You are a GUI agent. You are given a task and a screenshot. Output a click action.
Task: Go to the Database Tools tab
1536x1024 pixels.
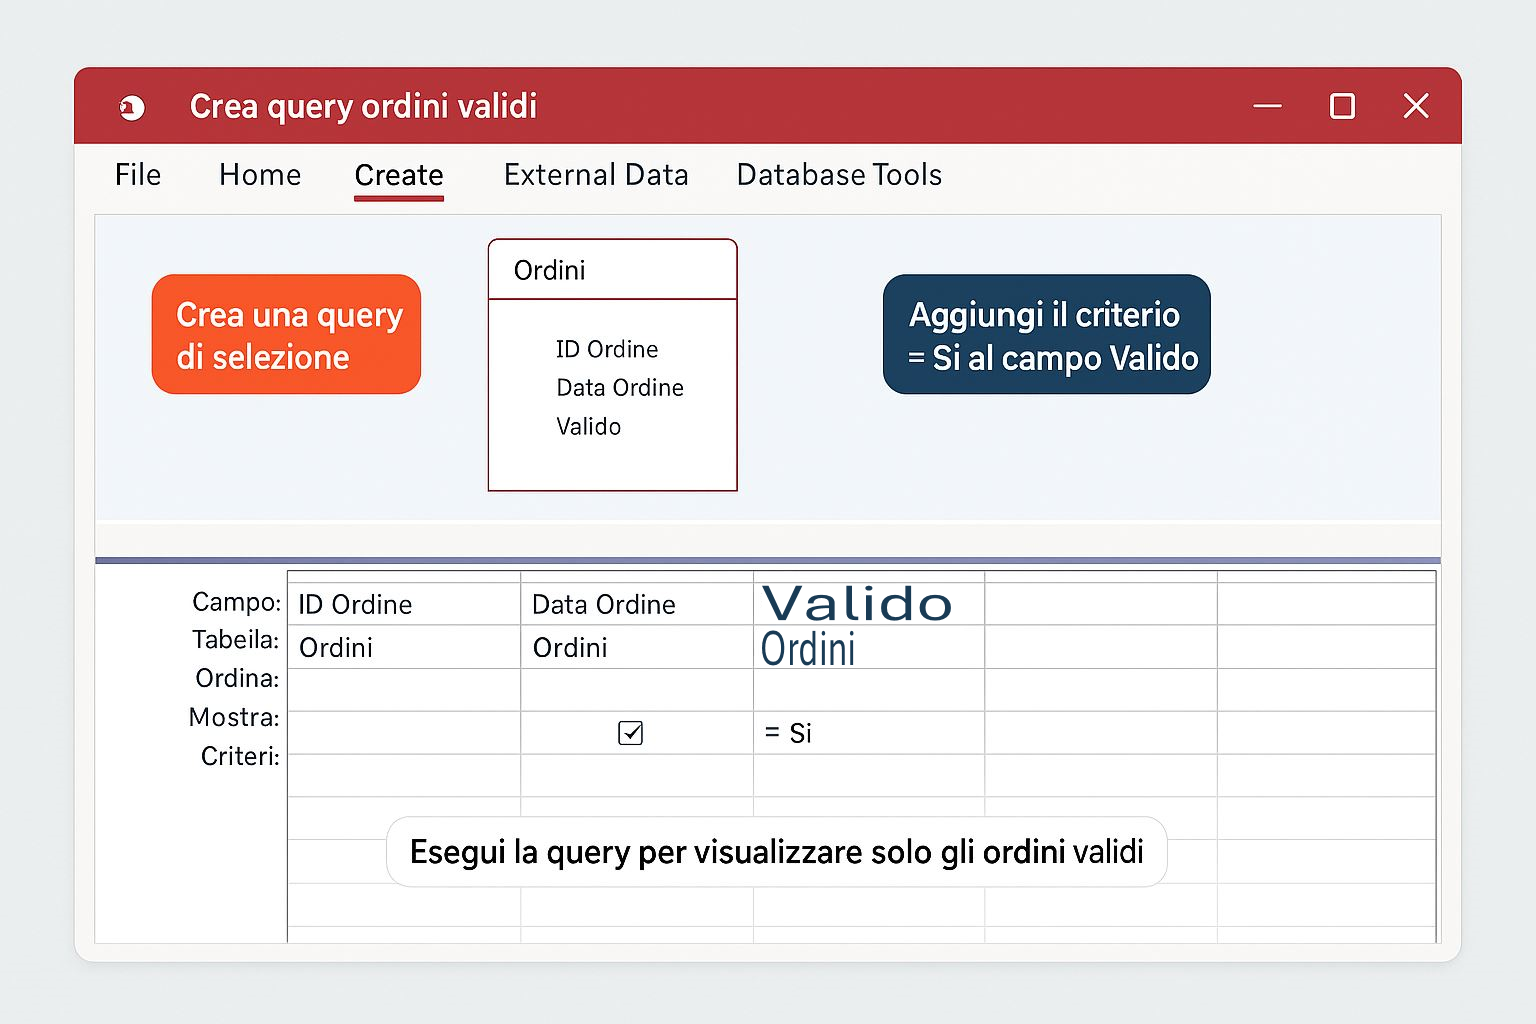coord(839,175)
